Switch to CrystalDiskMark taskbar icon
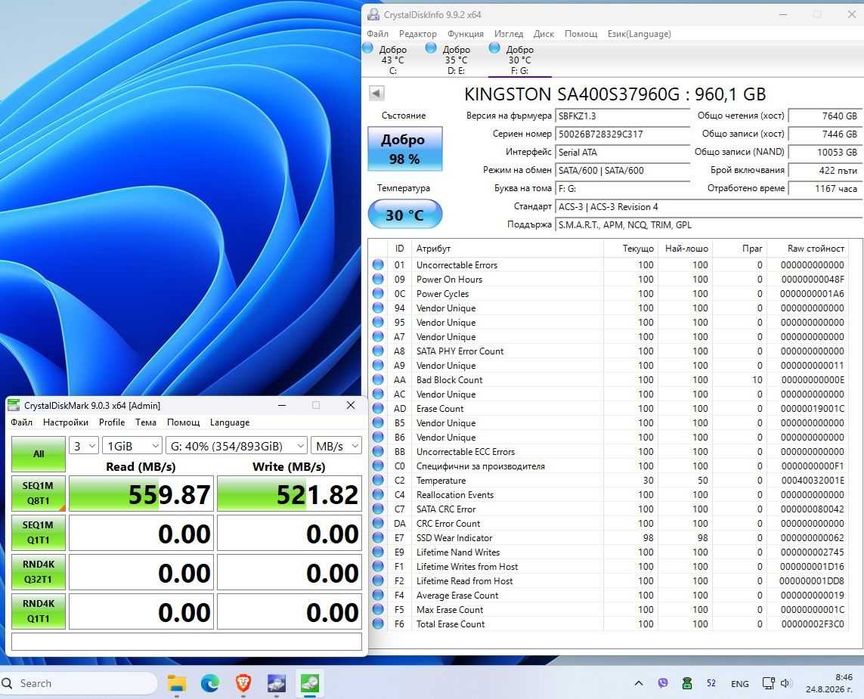 tap(310, 684)
